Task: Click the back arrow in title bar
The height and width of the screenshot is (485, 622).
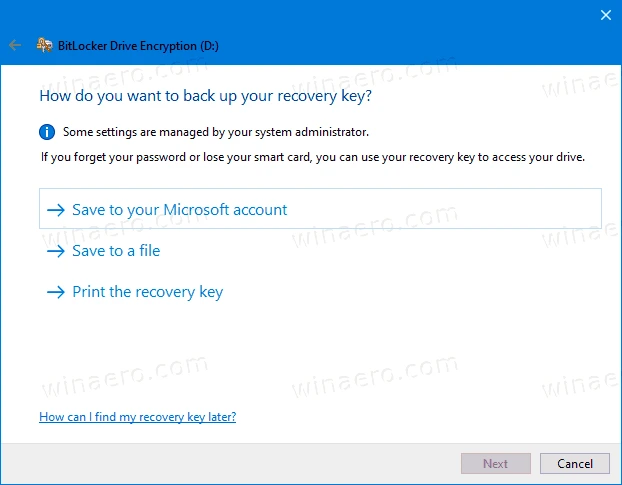Action: point(14,45)
